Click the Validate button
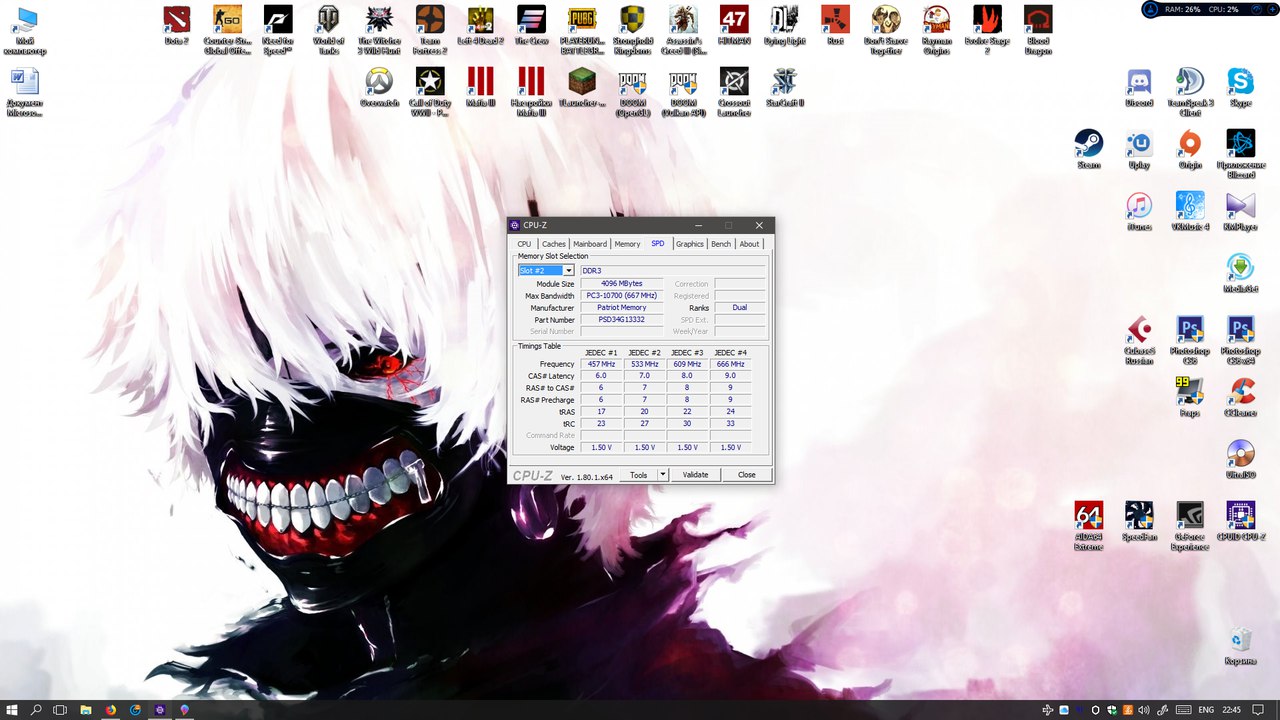The height and width of the screenshot is (720, 1280). click(695, 475)
